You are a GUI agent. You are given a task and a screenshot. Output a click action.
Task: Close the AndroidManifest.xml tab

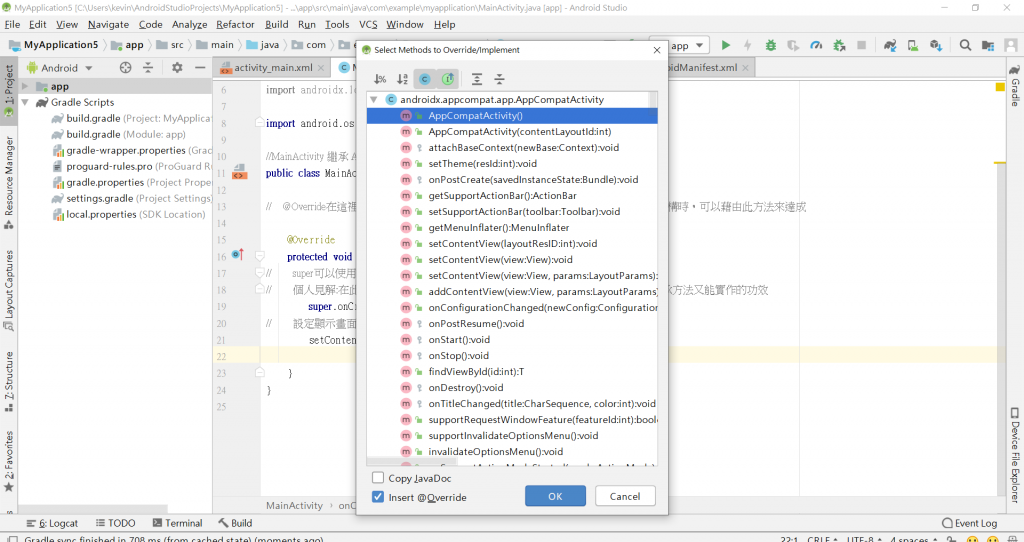(x=745, y=68)
